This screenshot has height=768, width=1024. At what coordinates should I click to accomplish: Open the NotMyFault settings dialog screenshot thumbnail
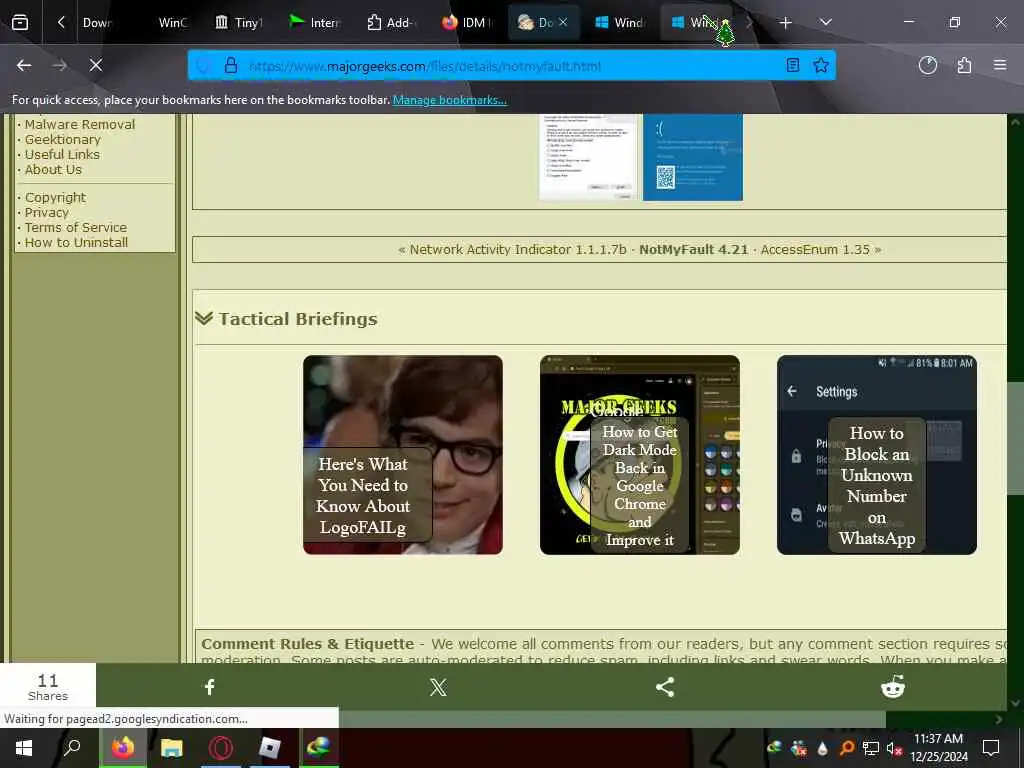click(587, 157)
